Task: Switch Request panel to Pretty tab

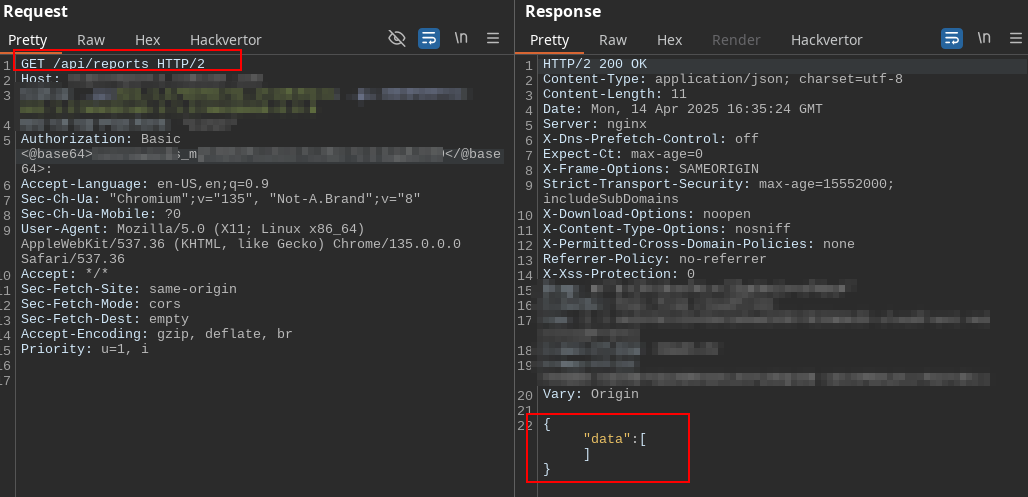Action: (x=28, y=40)
